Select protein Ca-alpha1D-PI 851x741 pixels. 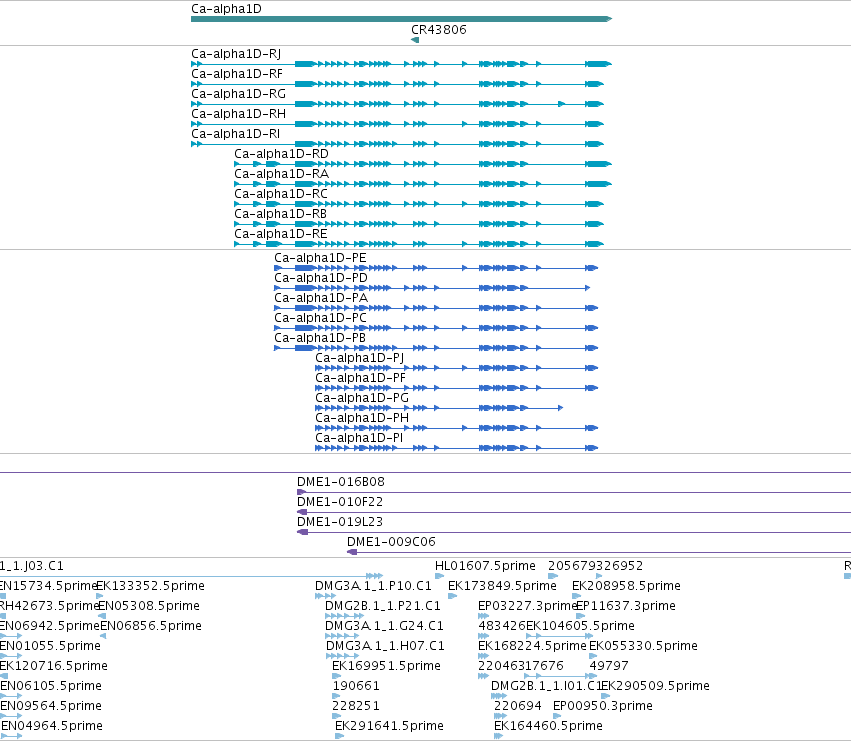pyautogui.click(x=359, y=438)
